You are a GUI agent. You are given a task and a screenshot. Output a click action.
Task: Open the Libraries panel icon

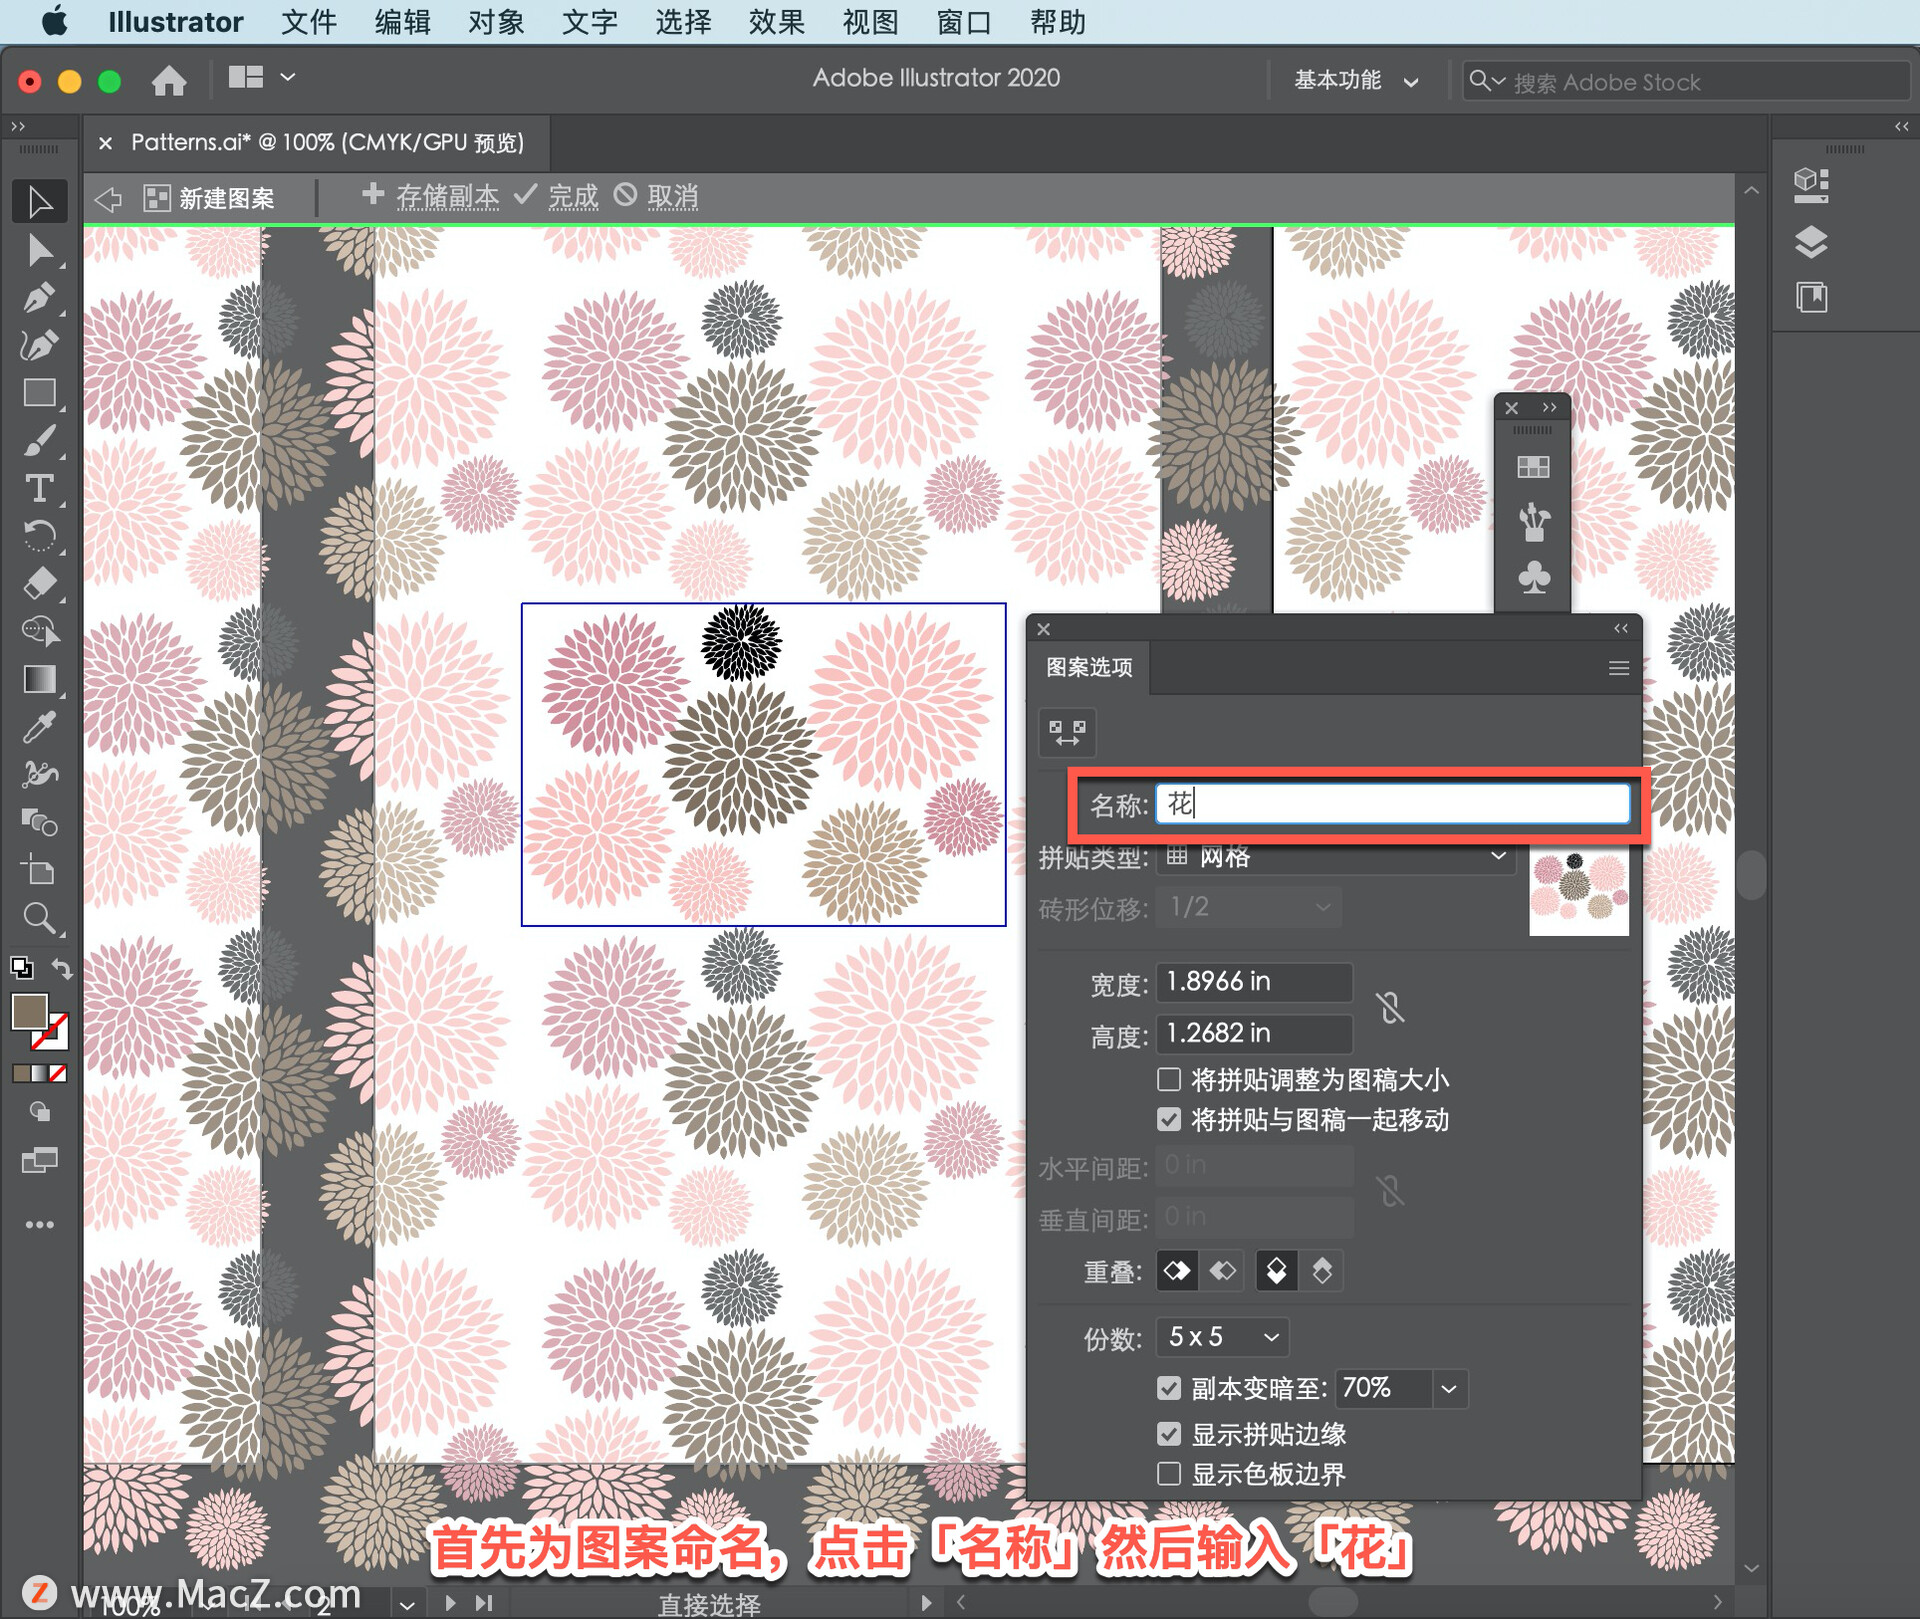pos(1811,297)
